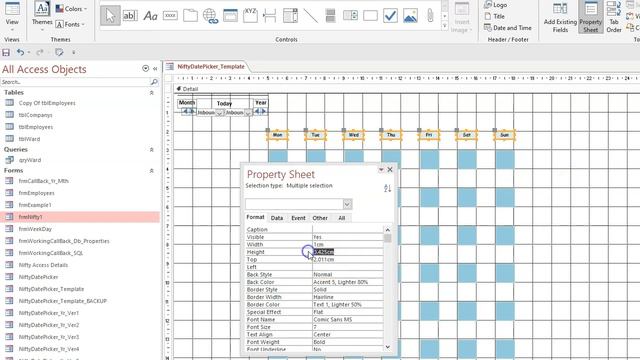
Task: Open All Access Objects pane menu
Action: pos(145,69)
